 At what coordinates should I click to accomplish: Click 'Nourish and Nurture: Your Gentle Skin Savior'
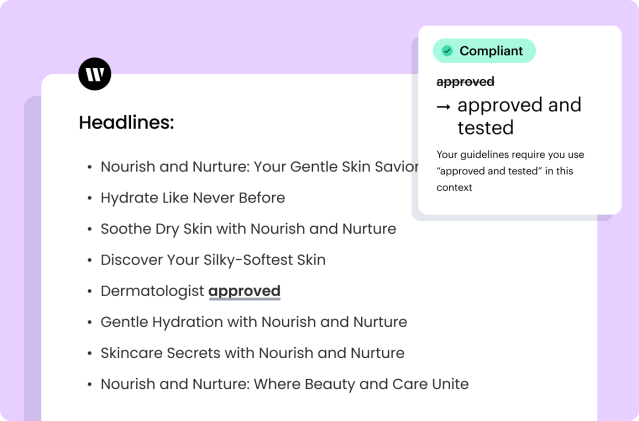click(260, 167)
